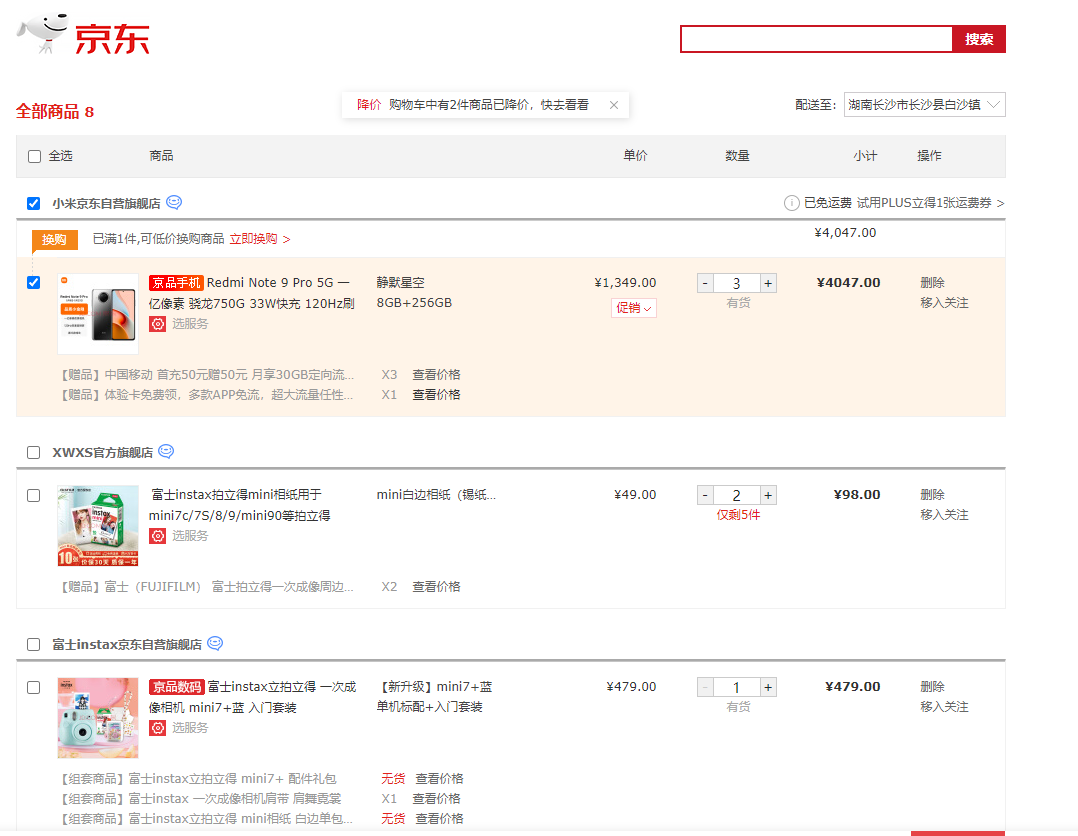Check the XWXS官方旗舰店 store checkbox
This screenshot has width=1078, height=836.
[34, 452]
